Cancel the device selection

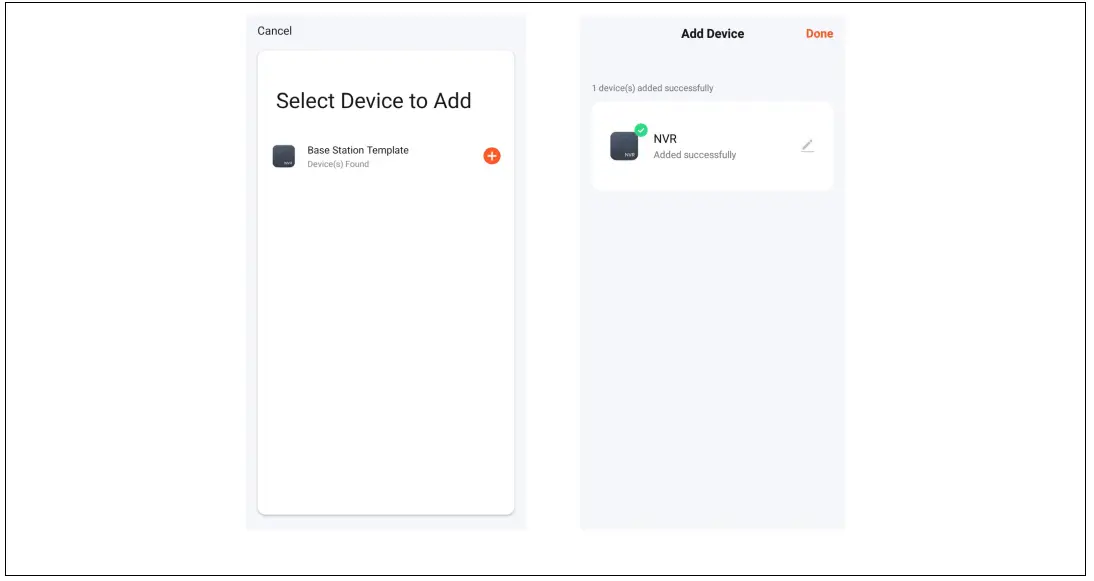[274, 30]
